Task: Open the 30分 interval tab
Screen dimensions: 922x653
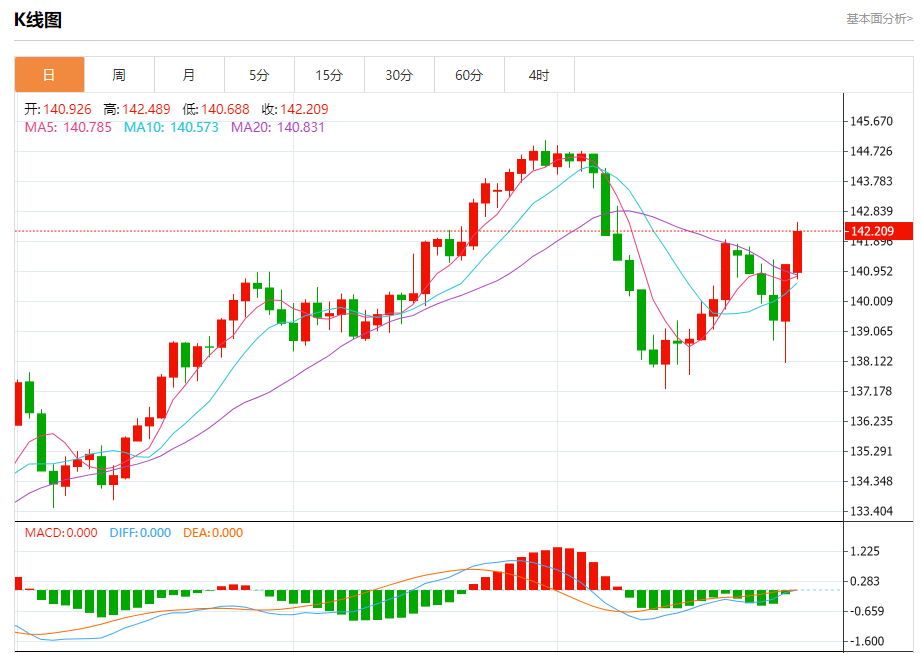Action: (x=399, y=75)
